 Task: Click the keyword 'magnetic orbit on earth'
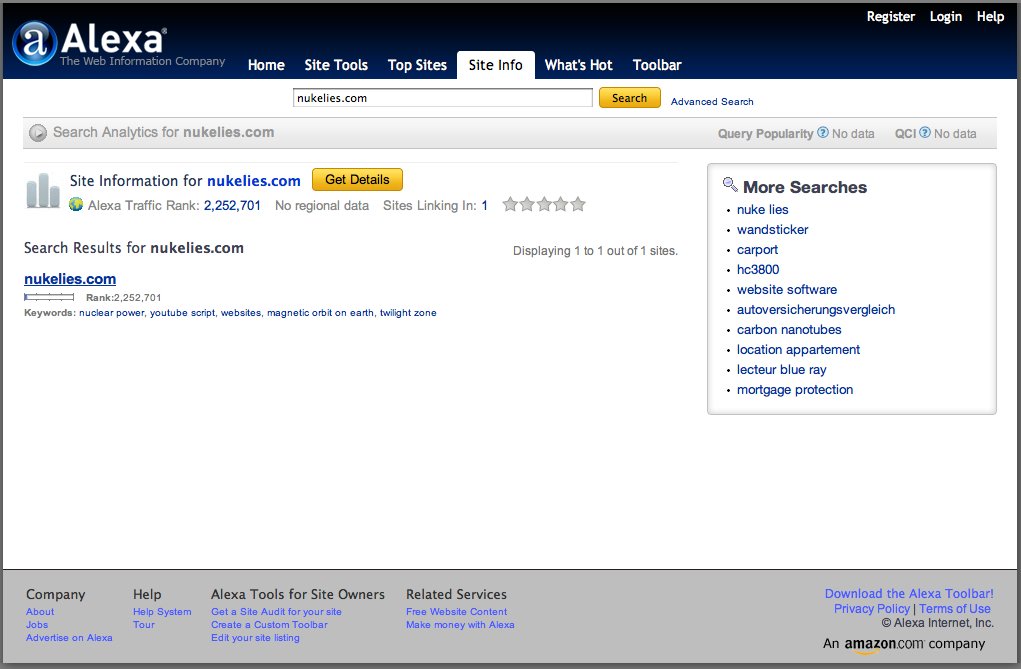pyautogui.click(x=320, y=313)
